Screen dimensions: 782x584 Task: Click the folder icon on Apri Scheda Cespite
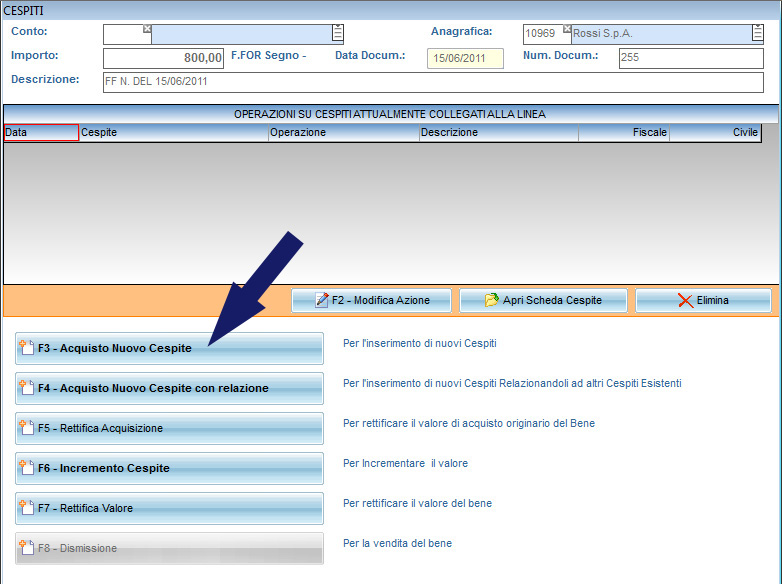pos(491,300)
